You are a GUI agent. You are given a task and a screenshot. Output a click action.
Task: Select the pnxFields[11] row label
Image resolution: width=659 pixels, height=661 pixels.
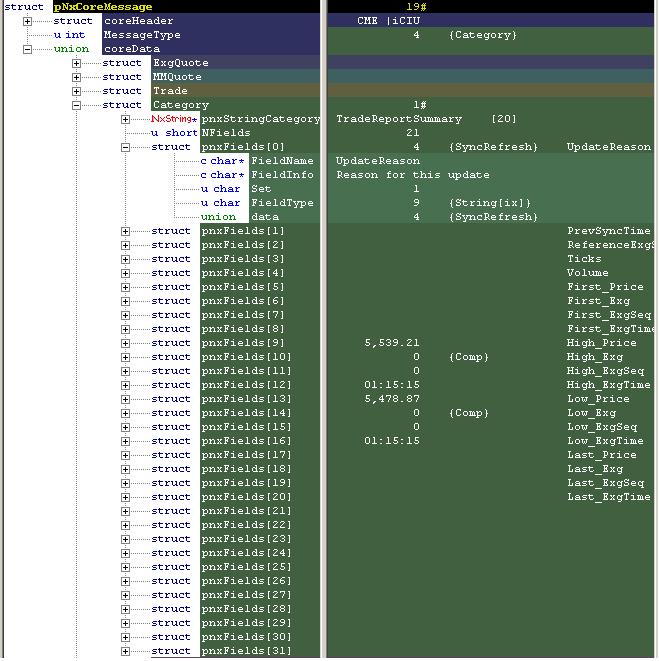click(246, 371)
